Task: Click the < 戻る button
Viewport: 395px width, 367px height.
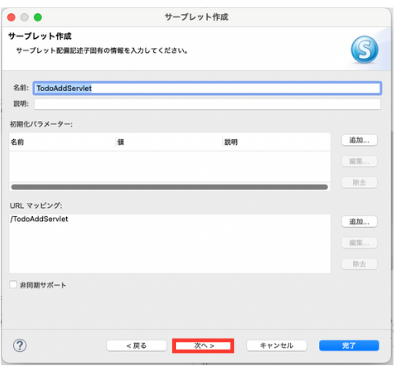Action: point(136,346)
